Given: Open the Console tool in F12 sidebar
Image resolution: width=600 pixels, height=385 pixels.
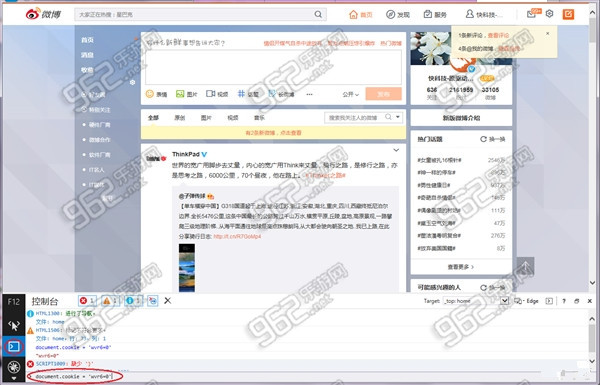Looking at the screenshot, I should (14, 347).
